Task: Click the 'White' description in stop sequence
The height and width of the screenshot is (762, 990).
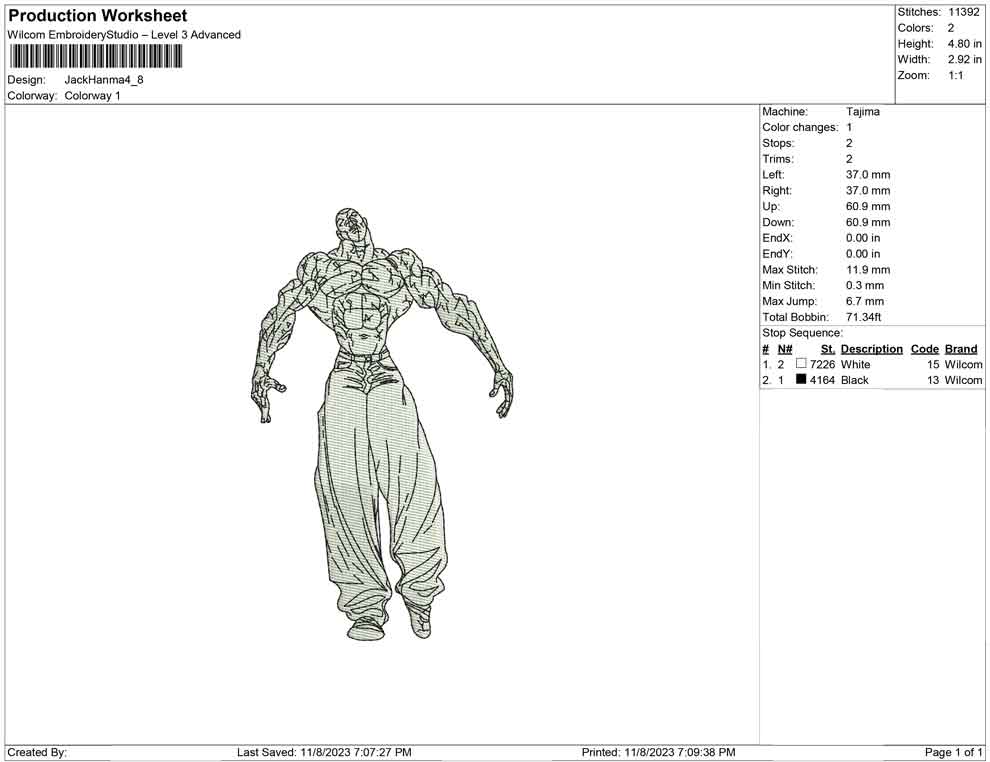Action: pos(855,365)
